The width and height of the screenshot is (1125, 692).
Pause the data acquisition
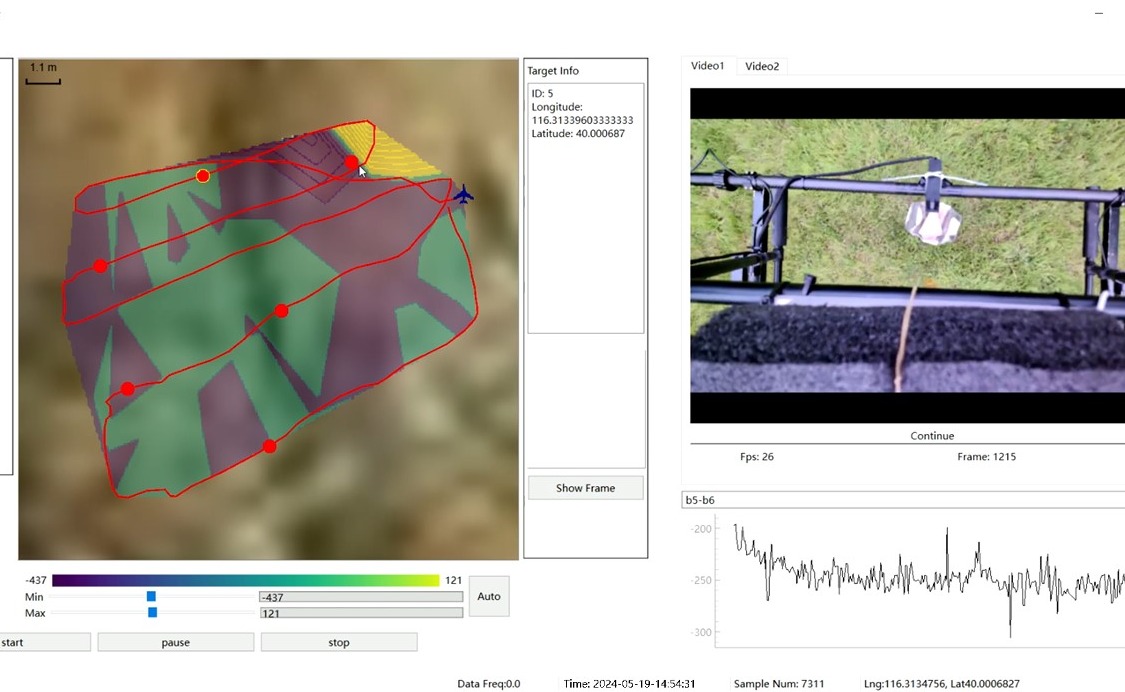tap(176, 642)
